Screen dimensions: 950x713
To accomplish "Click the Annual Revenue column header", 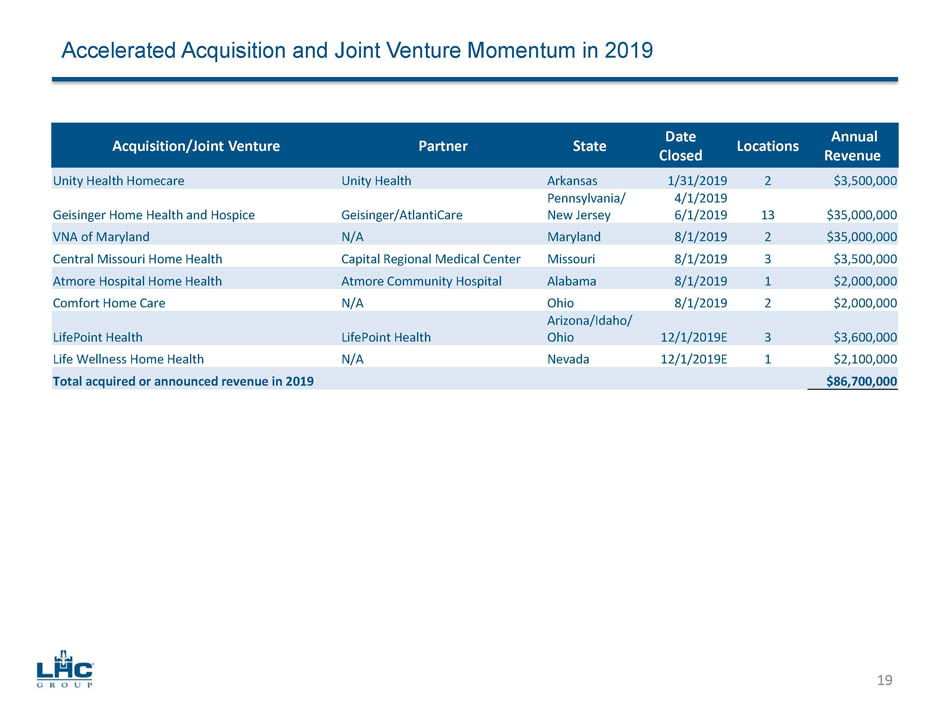I will click(852, 146).
